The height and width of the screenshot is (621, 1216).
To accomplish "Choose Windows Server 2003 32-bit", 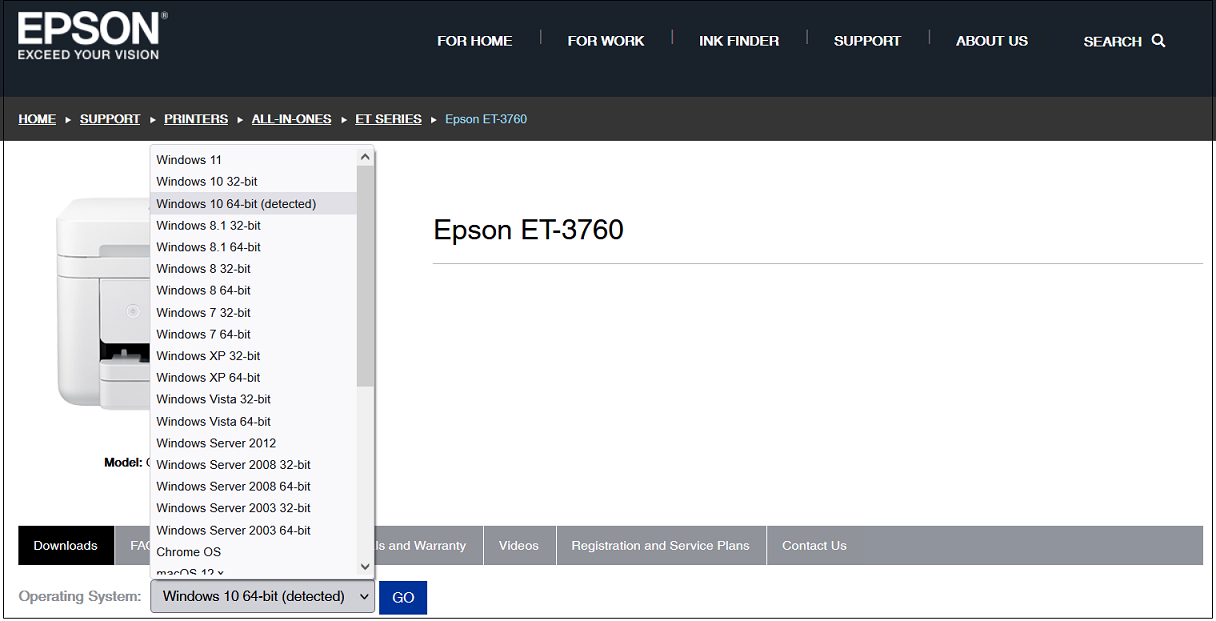I will click(254, 508).
